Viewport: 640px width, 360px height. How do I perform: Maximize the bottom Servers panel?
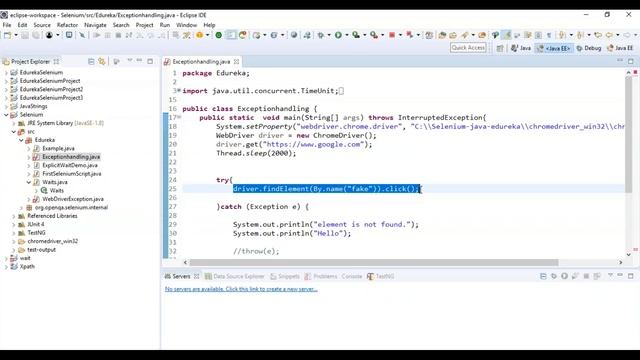(x=631, y=276)
